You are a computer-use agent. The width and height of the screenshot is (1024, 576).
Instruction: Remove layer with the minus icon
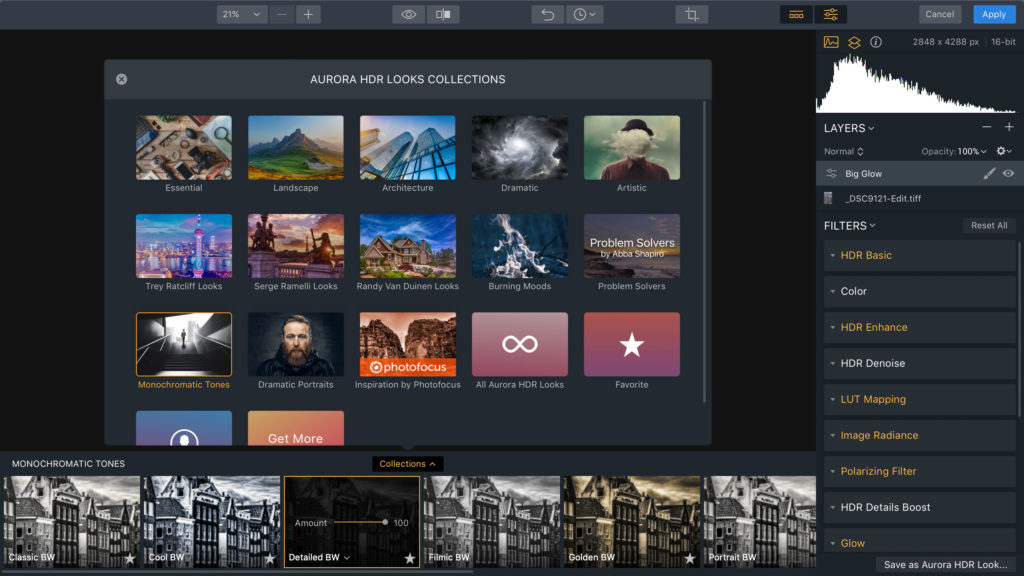(x=987, y=127)
